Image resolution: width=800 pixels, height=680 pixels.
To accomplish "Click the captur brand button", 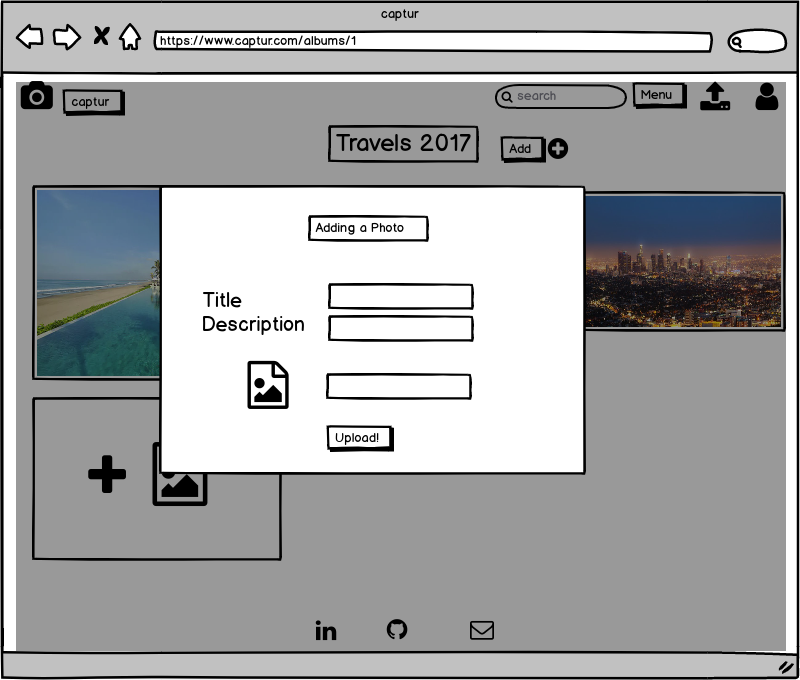I will (x=93, y=102).
